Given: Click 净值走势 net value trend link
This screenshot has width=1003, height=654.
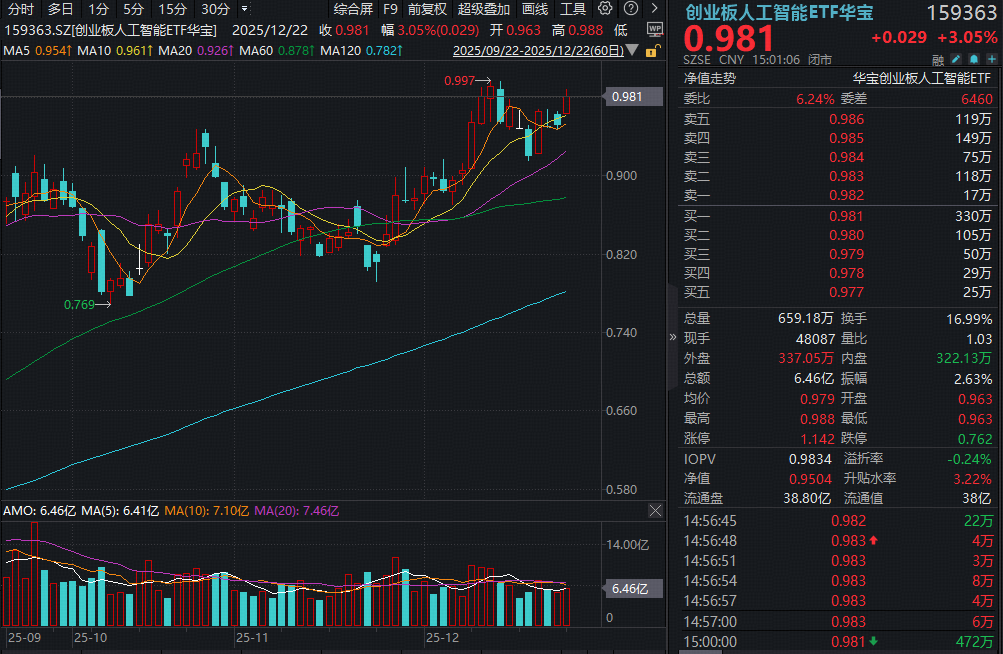Looking at the screenshot, I should pyautogui.click(x=709, y=76).
